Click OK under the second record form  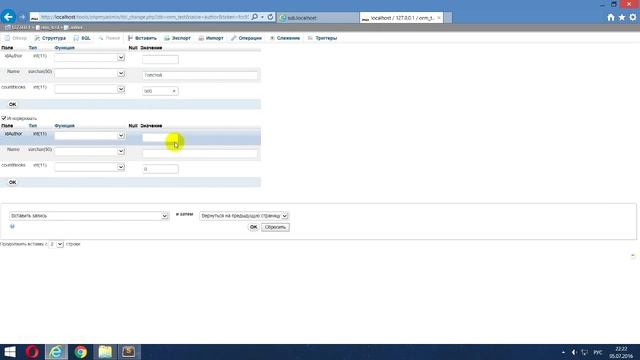[12, 182]
